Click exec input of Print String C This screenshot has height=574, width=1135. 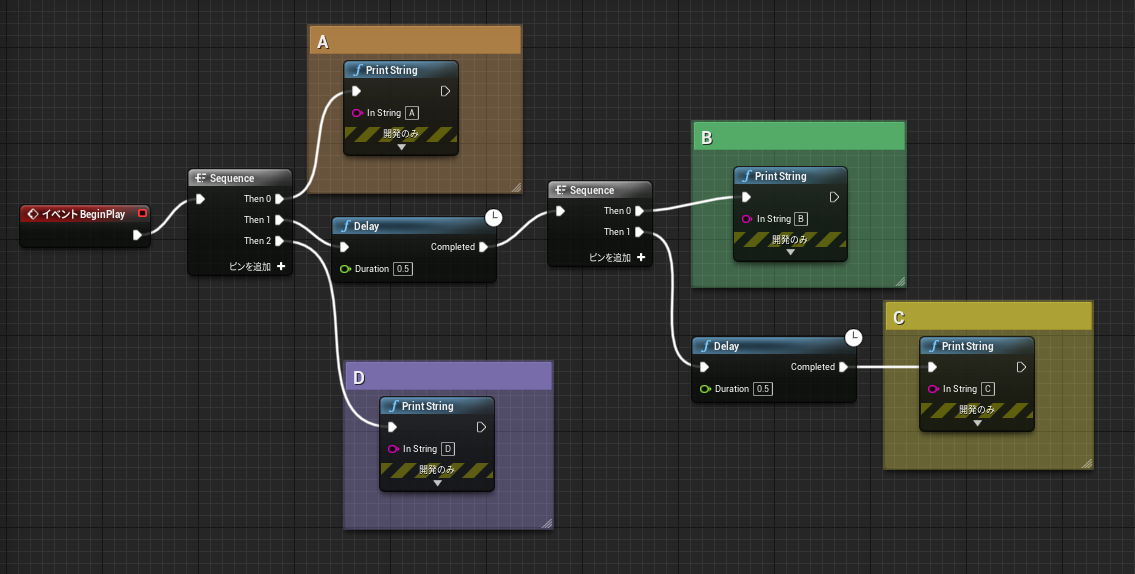pos(932,367)
